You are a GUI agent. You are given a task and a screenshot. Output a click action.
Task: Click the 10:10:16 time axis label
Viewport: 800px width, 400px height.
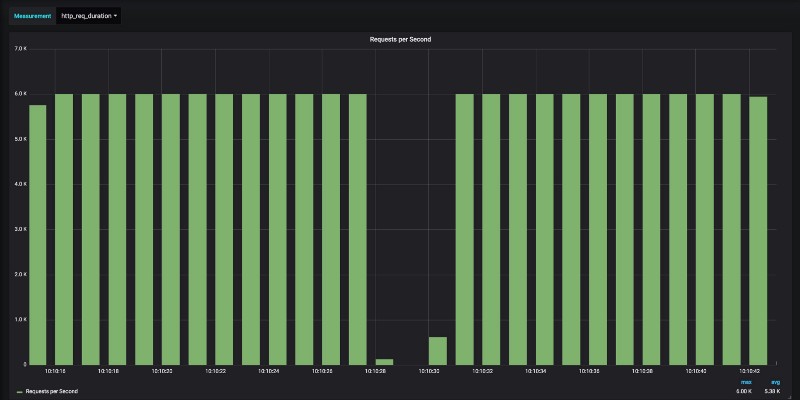coord(55,371)
